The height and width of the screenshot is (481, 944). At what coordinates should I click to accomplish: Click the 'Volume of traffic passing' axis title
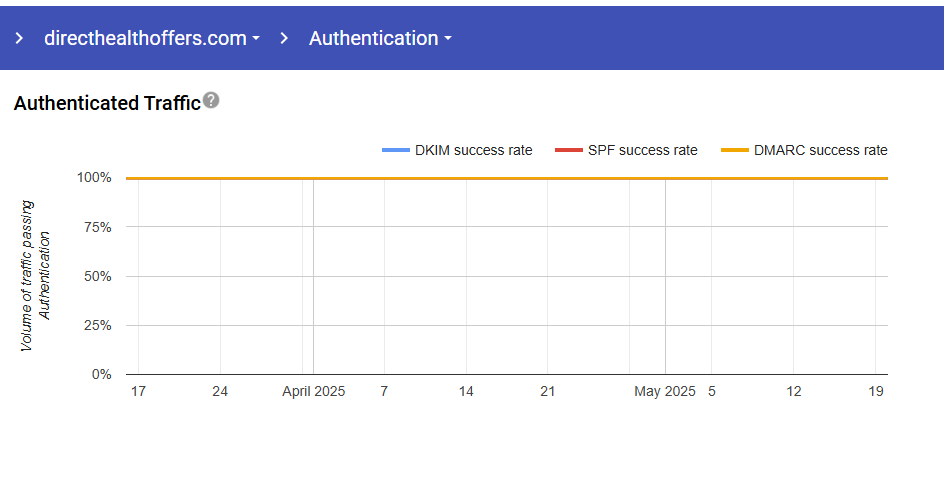tap(27, 276)
